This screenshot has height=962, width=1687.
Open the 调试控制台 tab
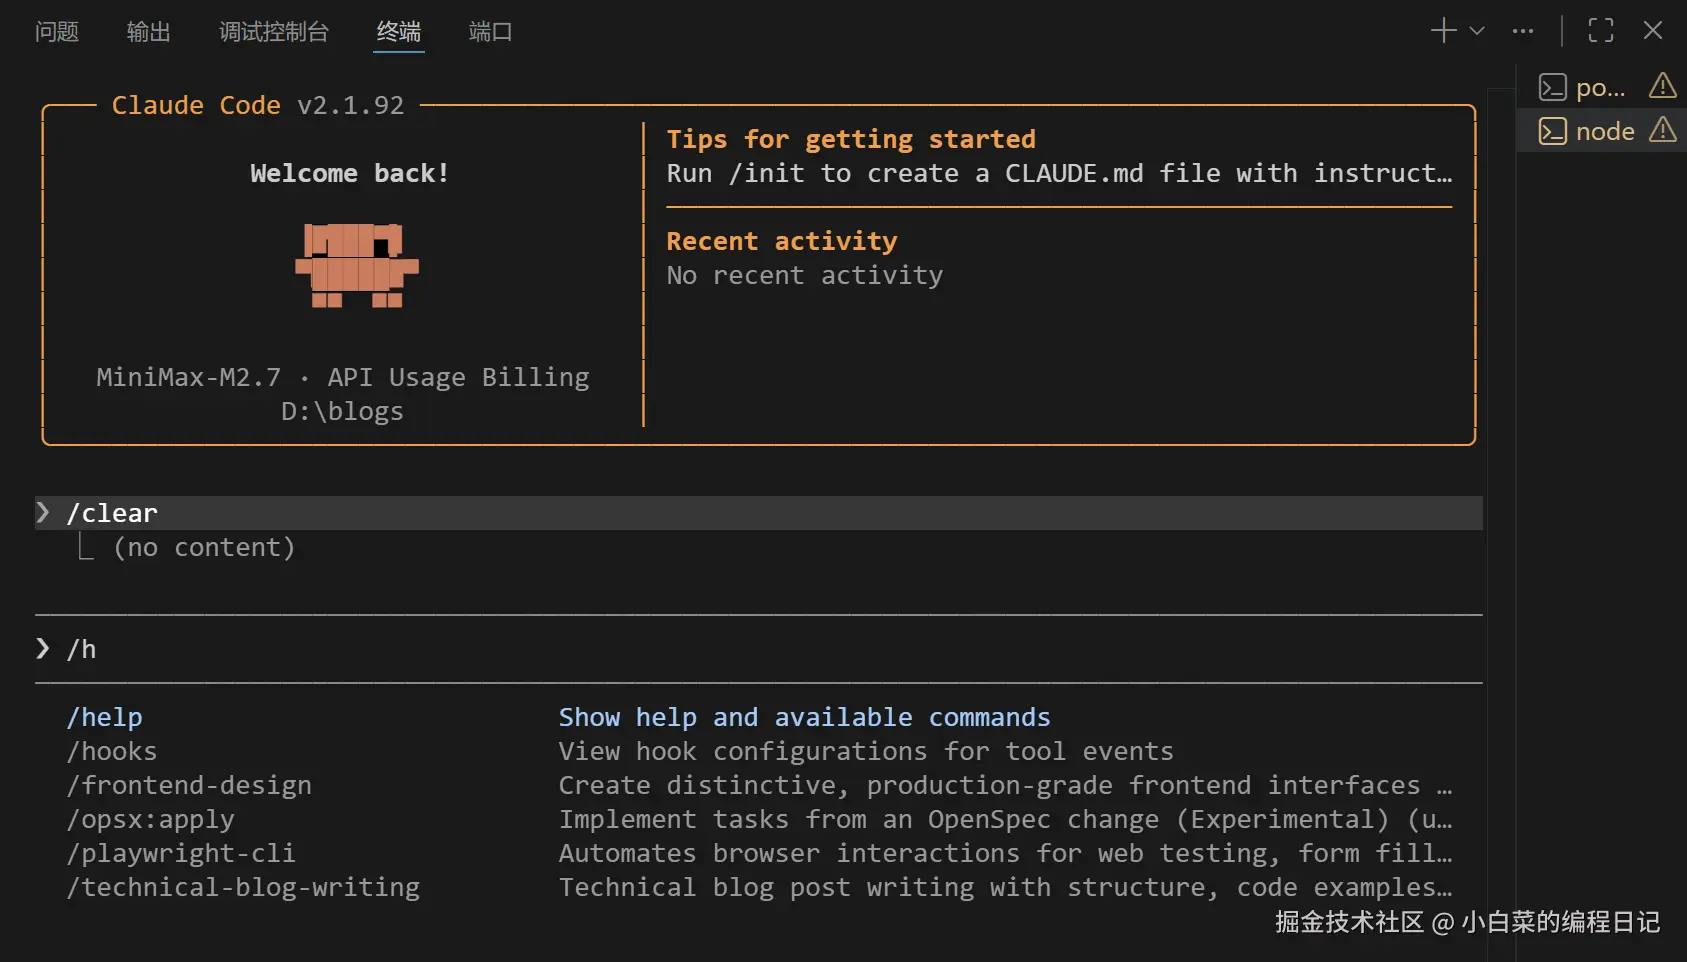(x=274, y=32)
